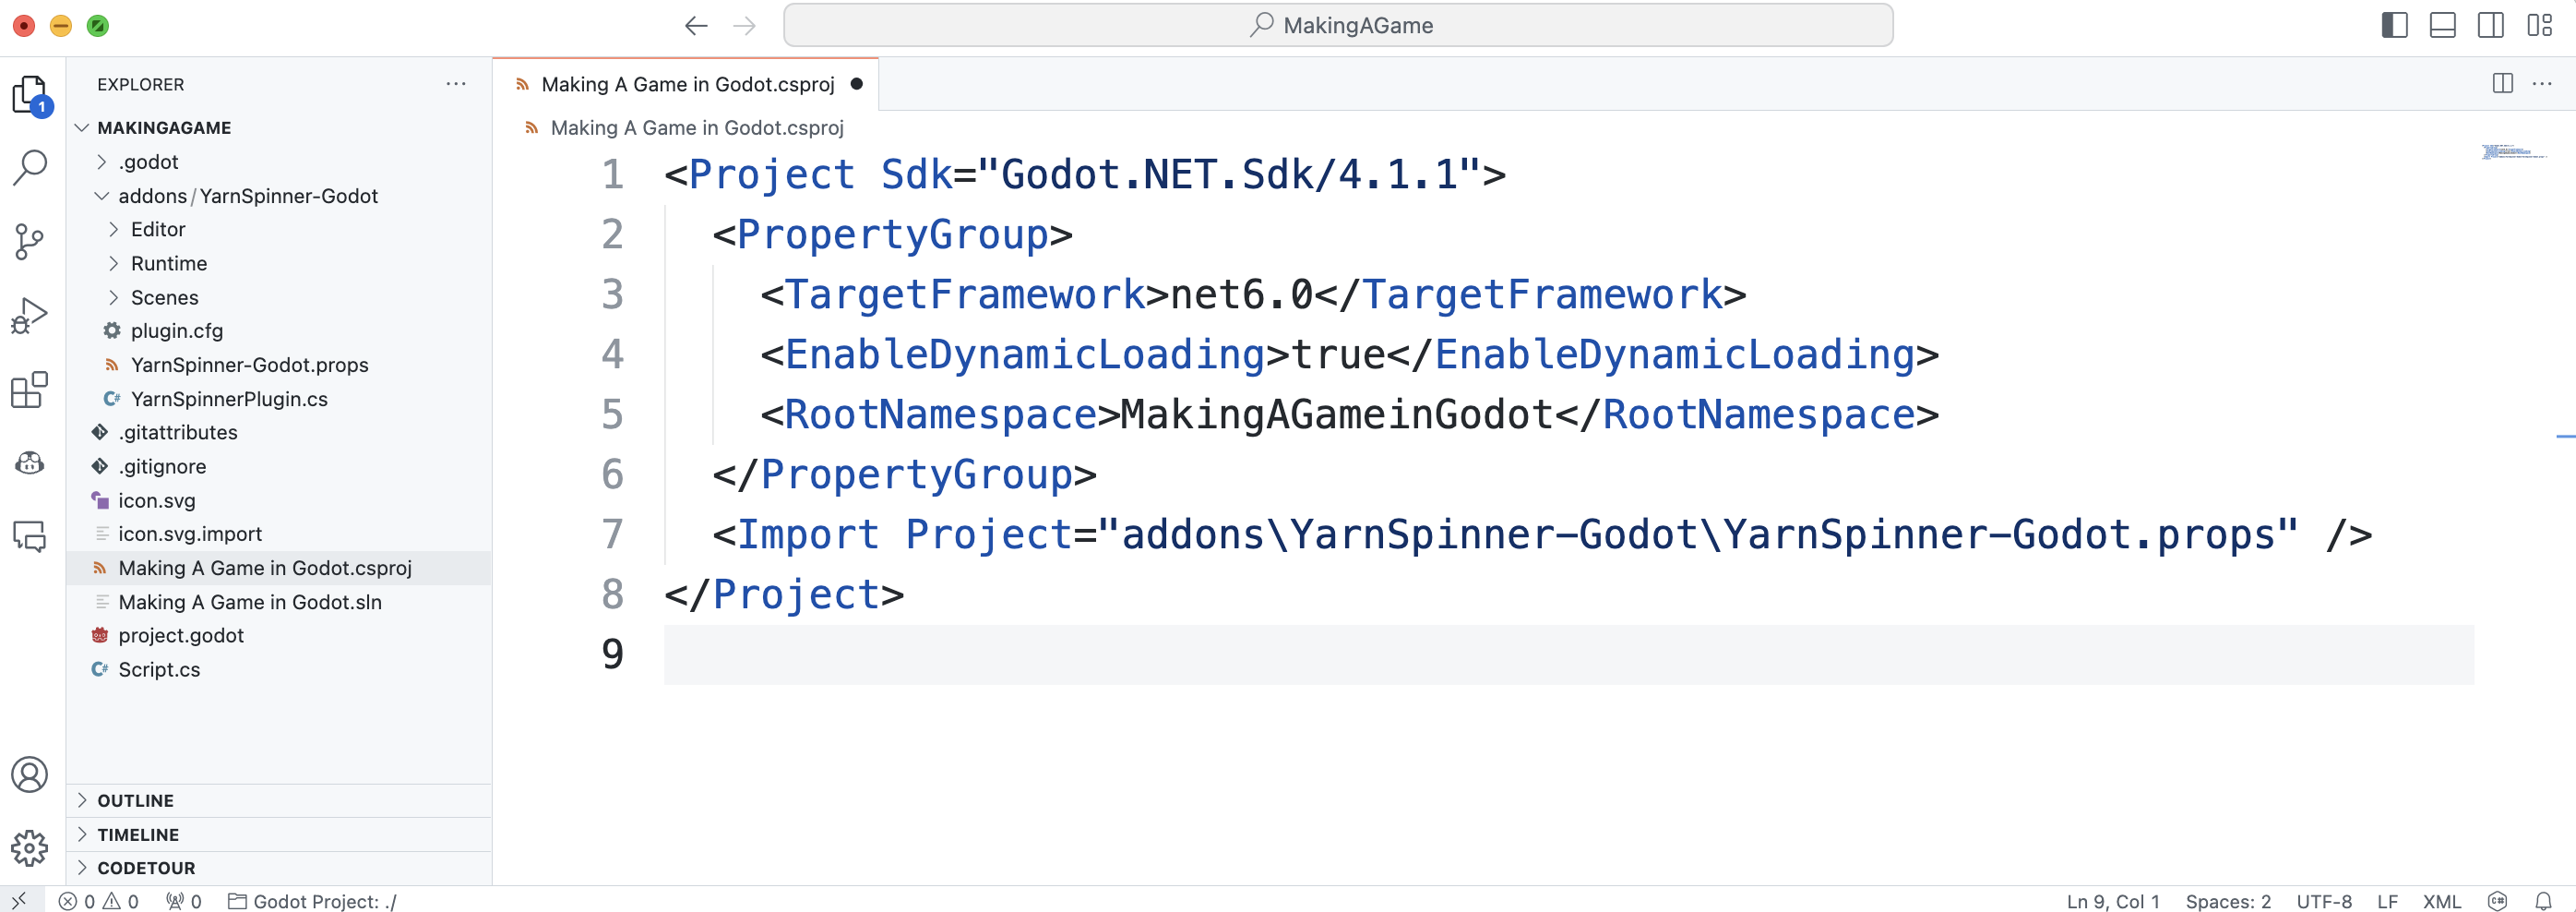Expand the .godot folder
Viewport: 2576px width, 912px height.
click(148, 162)
